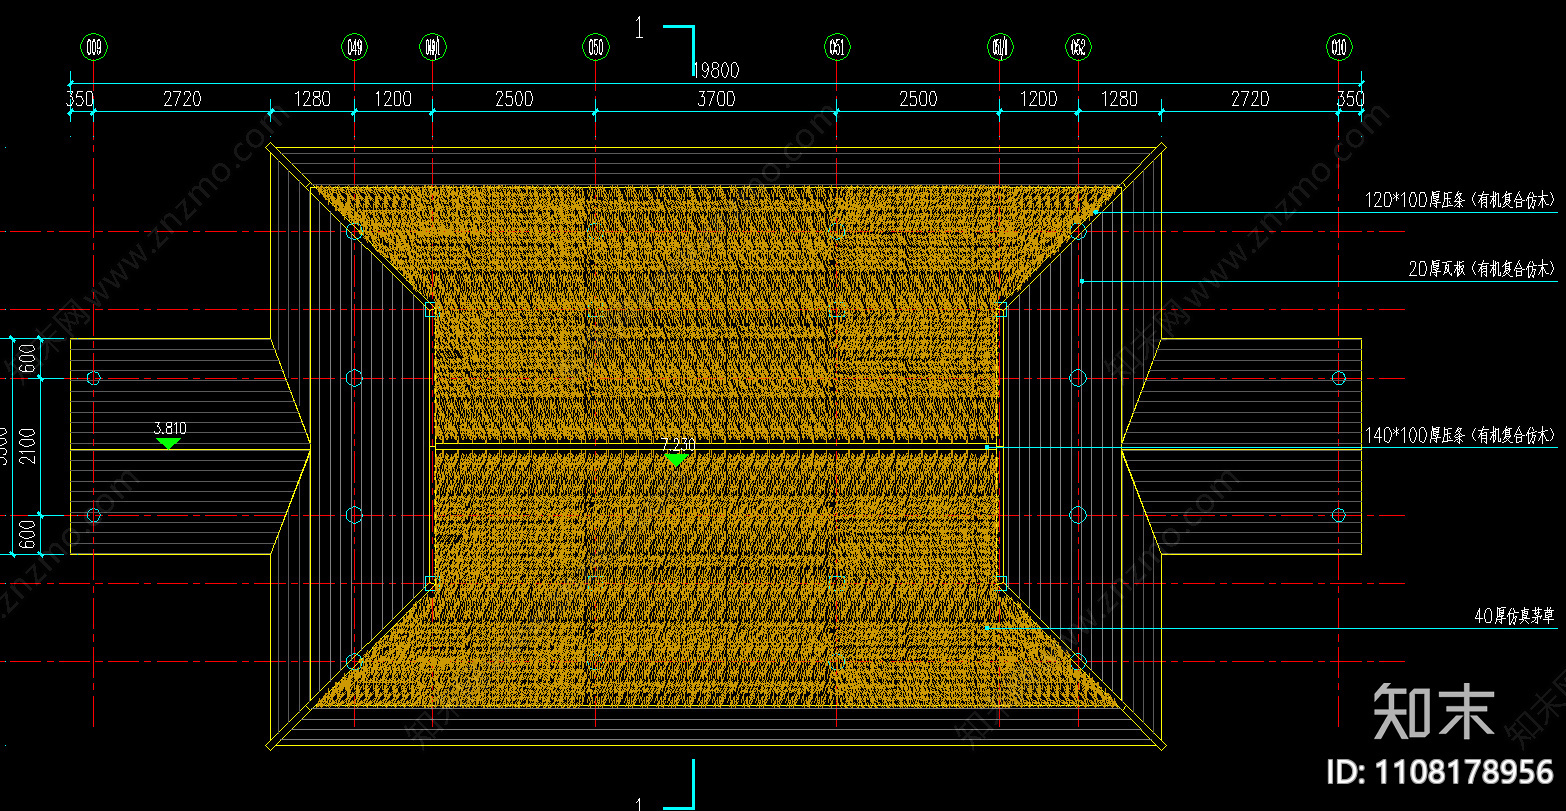Click the 600 dimension below 2100

[27, 535]
